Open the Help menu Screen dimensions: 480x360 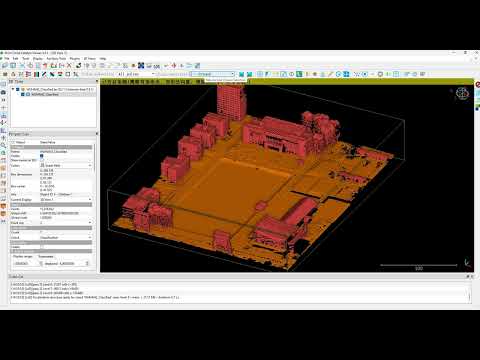pos(103,59)
